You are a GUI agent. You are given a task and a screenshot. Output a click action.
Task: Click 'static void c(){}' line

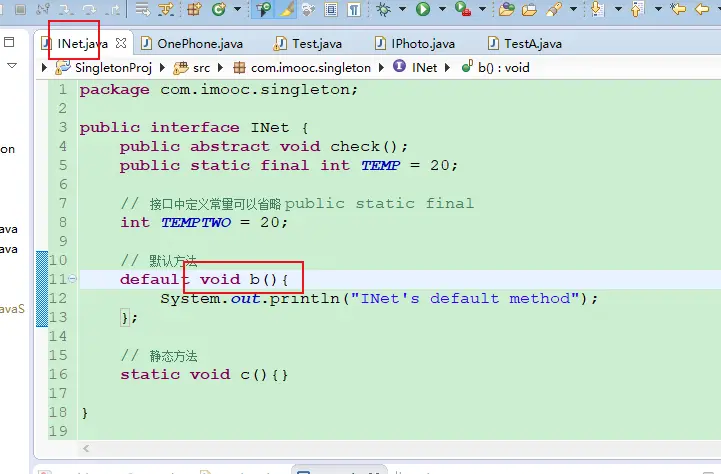204,374
